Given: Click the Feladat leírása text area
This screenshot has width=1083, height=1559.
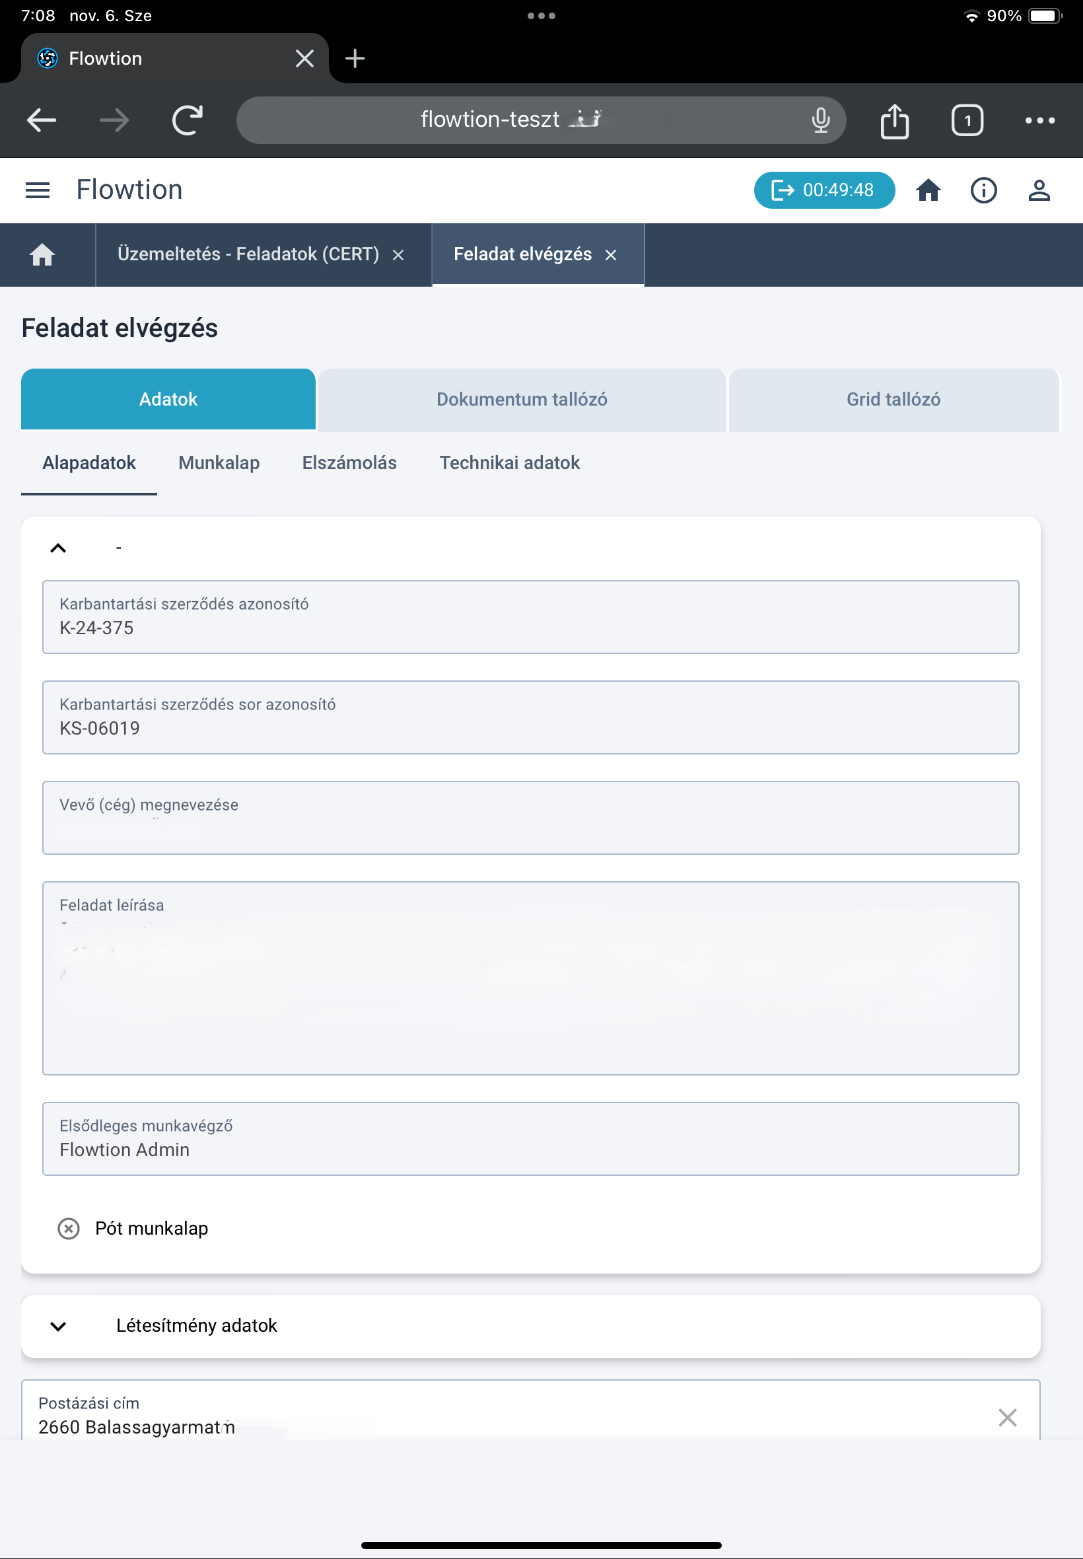Looking at the screenshot, I should [x=531, y=978].
